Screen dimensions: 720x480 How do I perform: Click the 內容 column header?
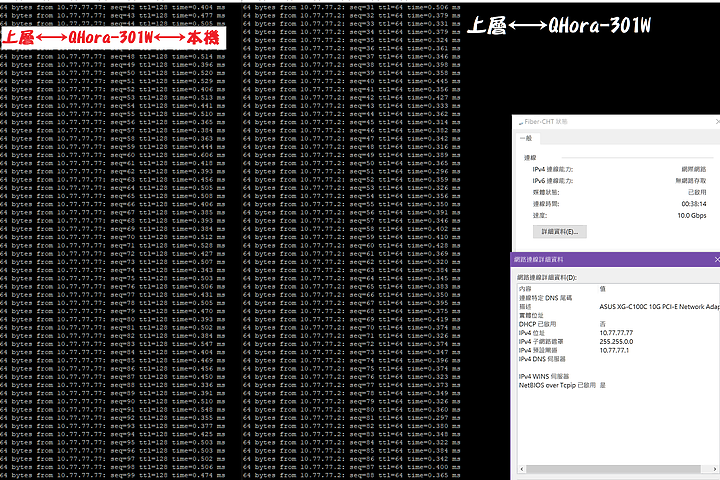pos(525,289)
